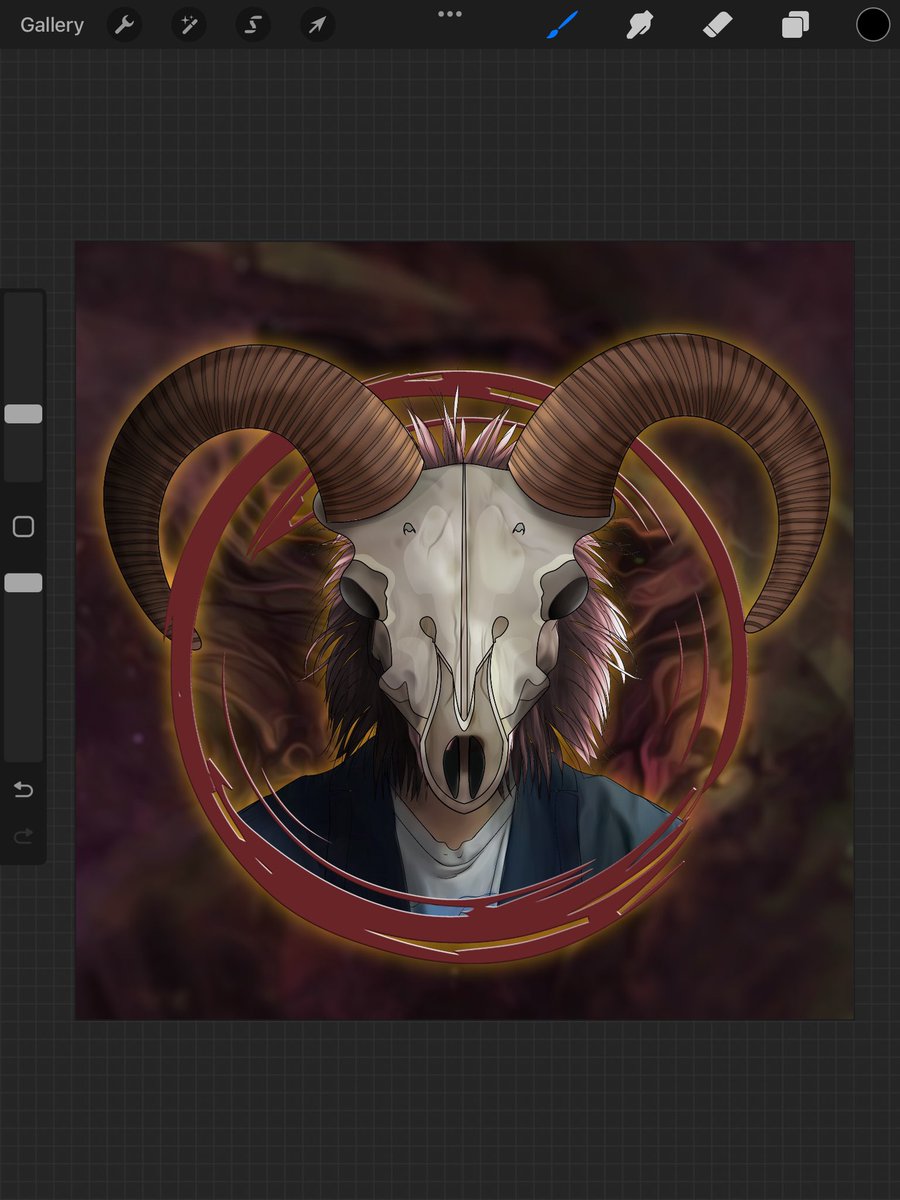
Task: Tap the square Modify button in sidebar
Action: click(23, 527)
